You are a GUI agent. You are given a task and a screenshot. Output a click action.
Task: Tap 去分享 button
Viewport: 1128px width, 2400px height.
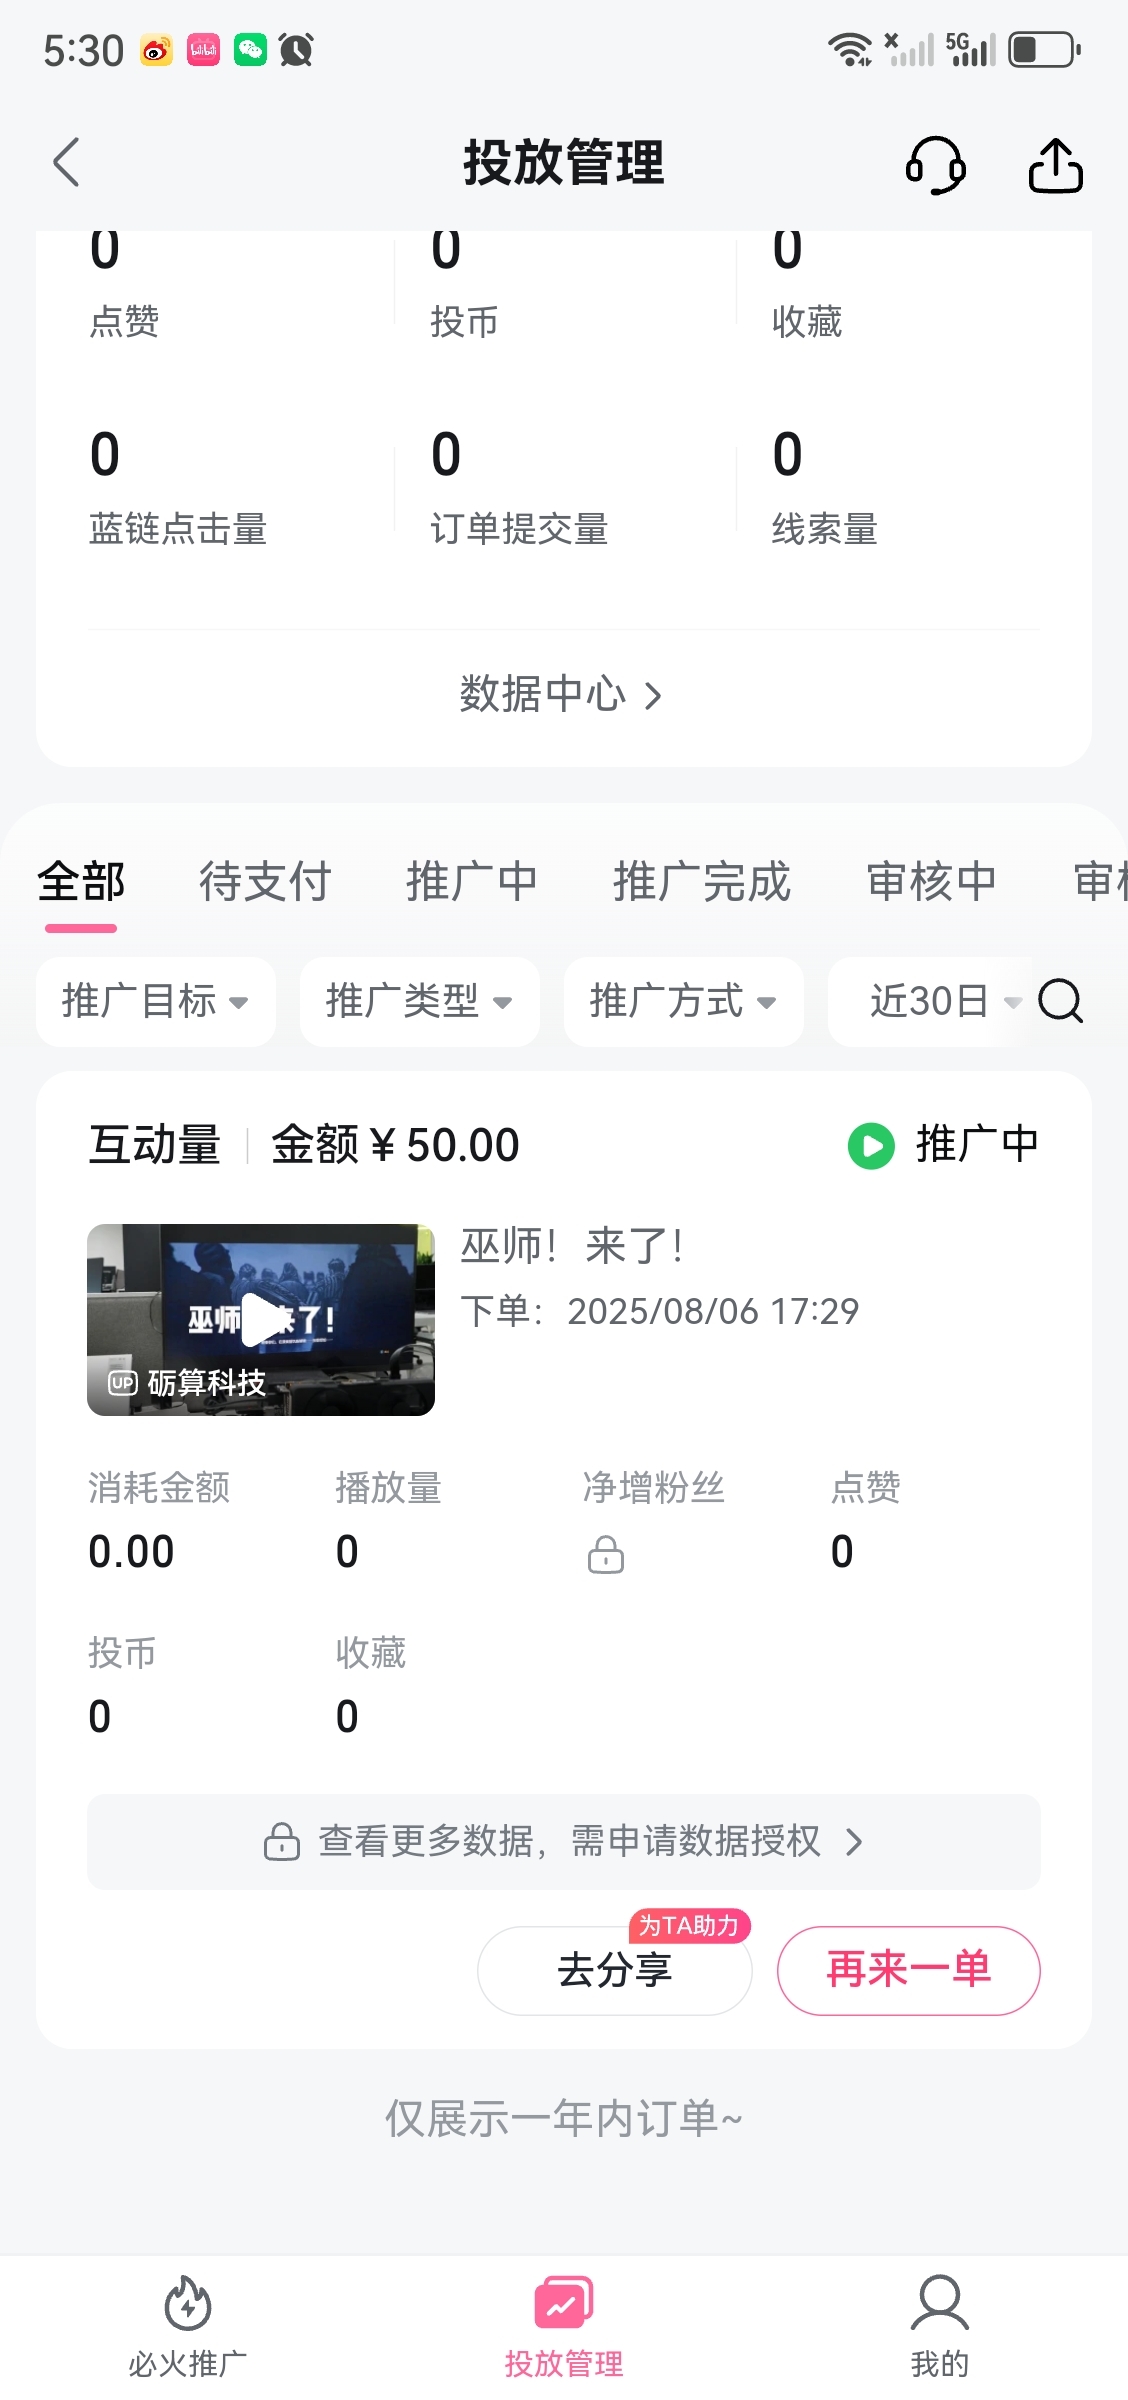615,1971
